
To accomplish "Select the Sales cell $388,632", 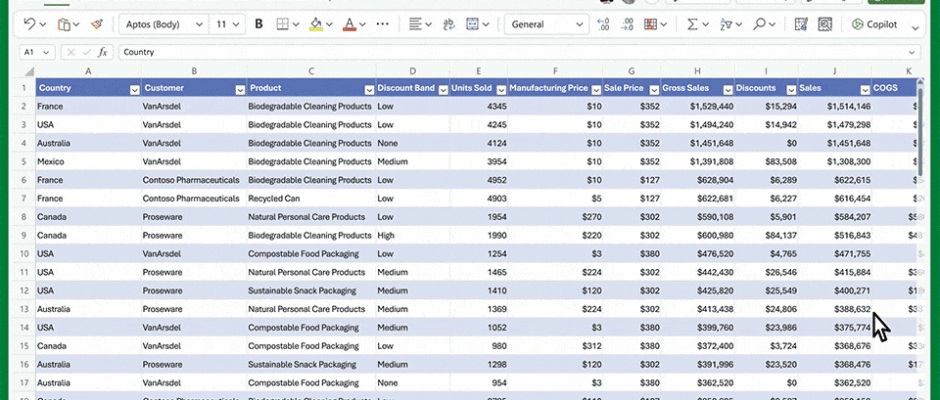I will (x=834, y=309).
